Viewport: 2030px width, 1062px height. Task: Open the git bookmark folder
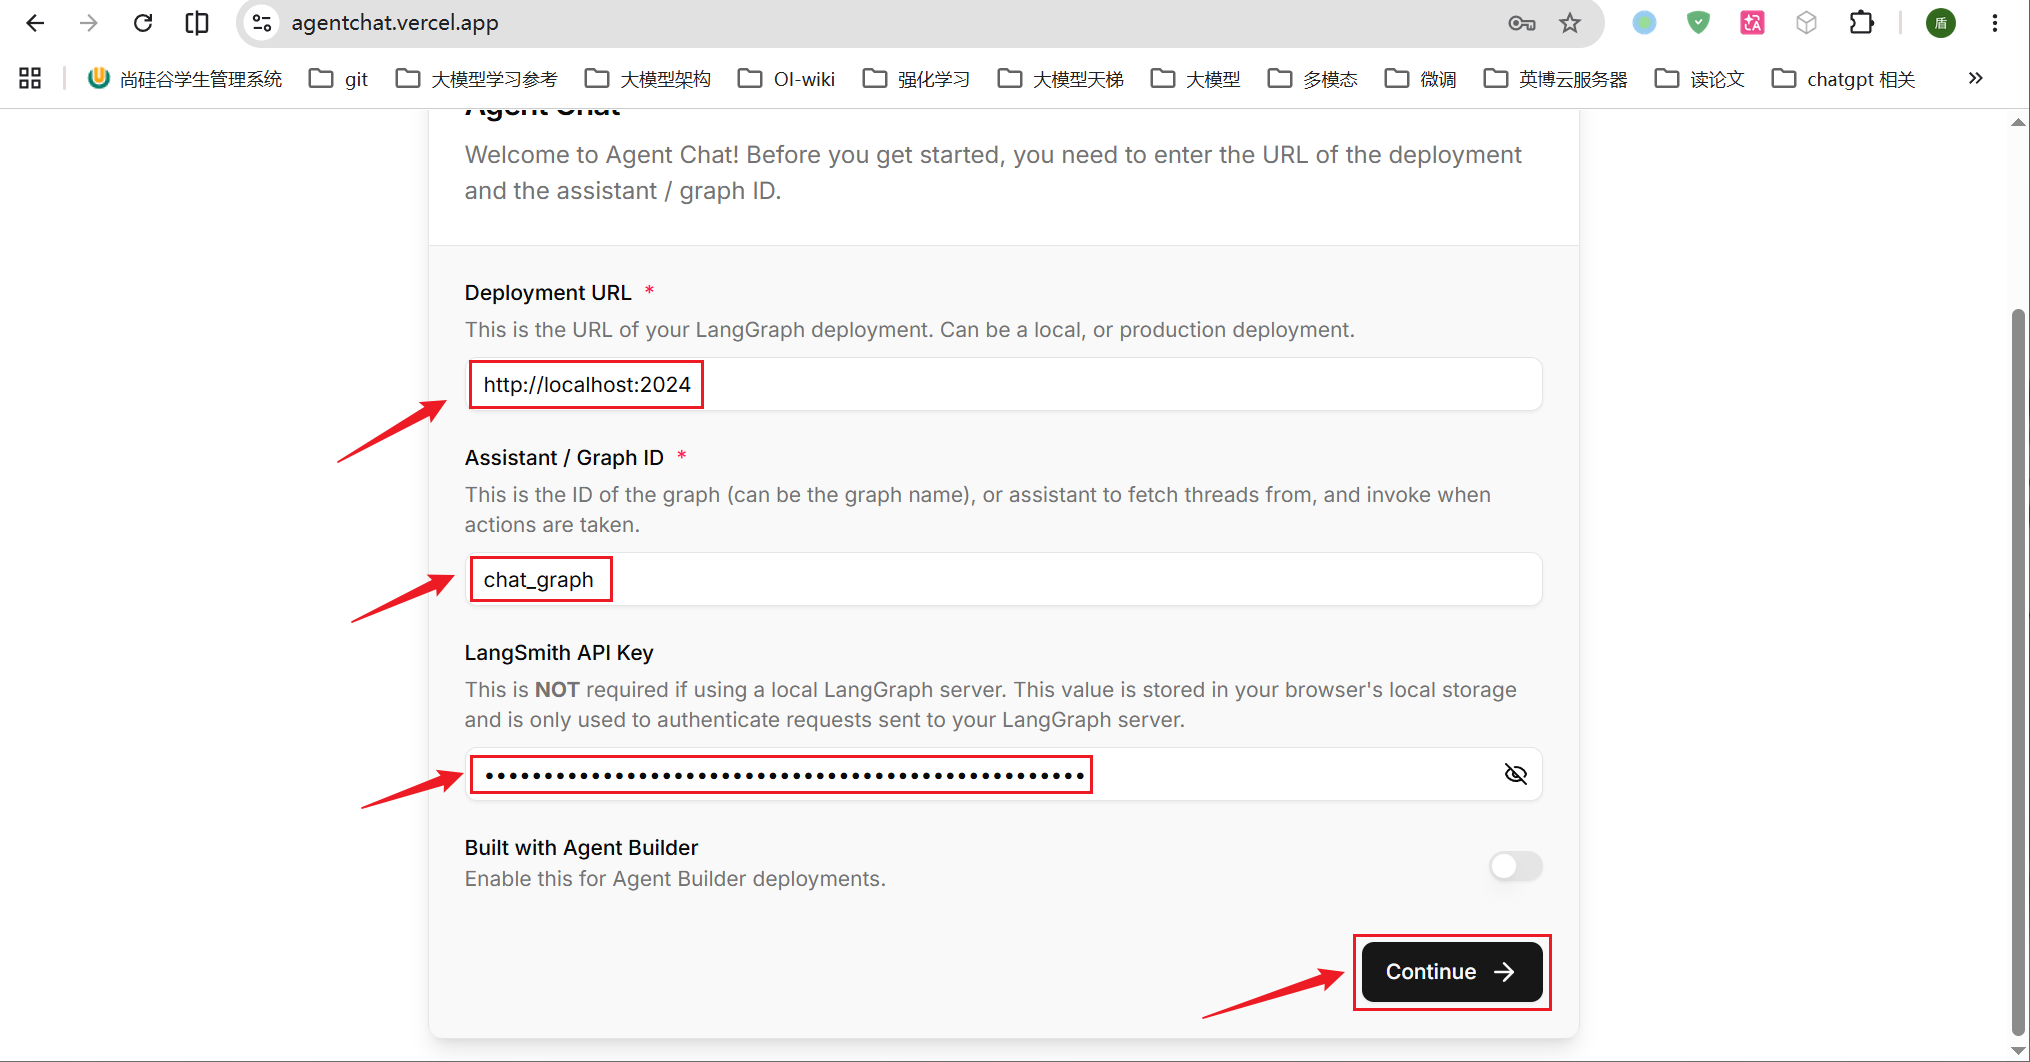(x=339, y=79)
